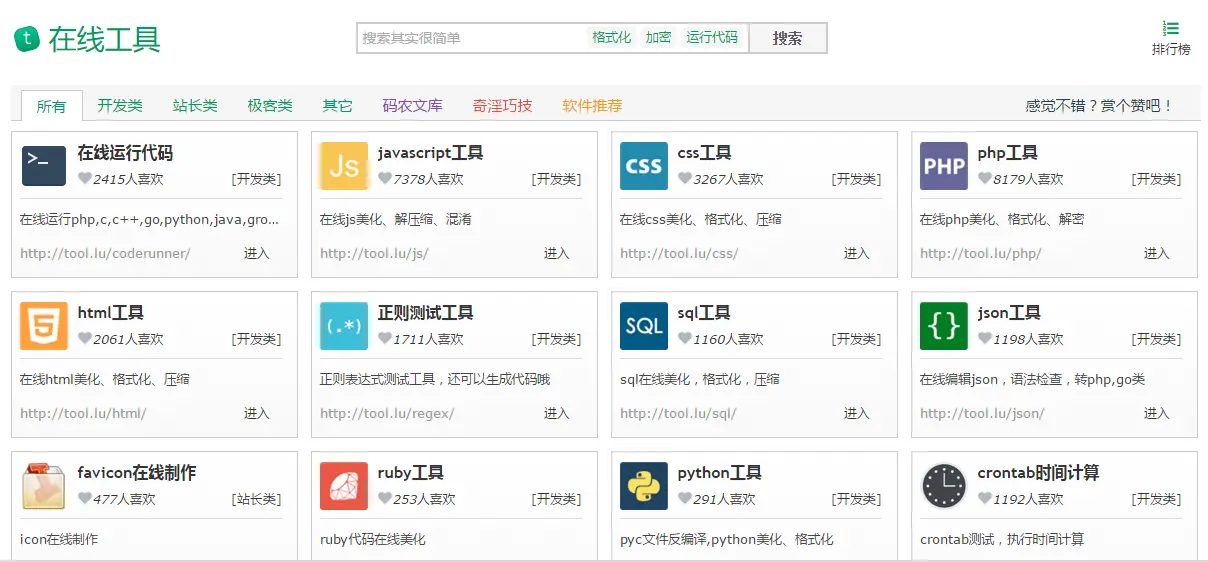Click 进入 on the css工具 card
Image resolution: width=1208 pixels, height=562 pixels.
[857, 254]
